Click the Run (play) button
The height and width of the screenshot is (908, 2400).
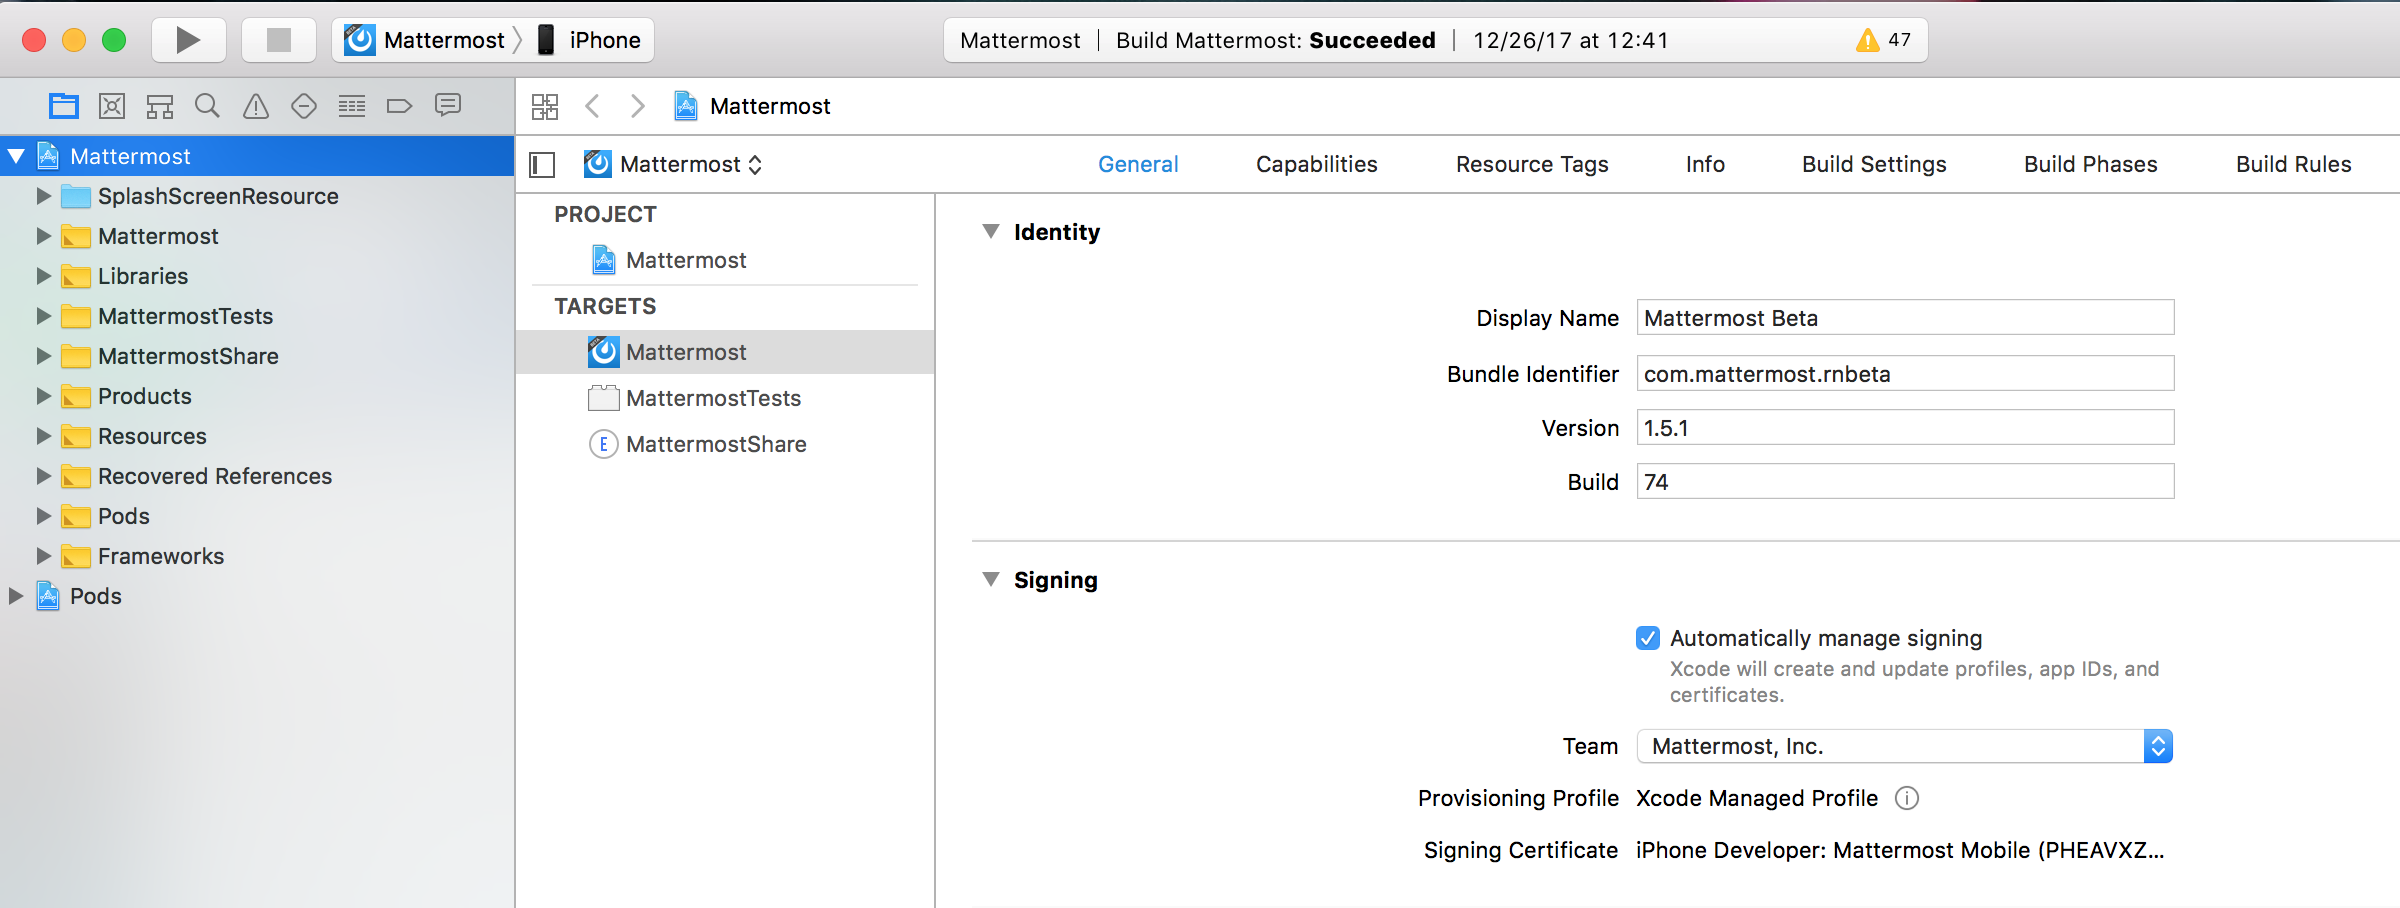point(188,40)
